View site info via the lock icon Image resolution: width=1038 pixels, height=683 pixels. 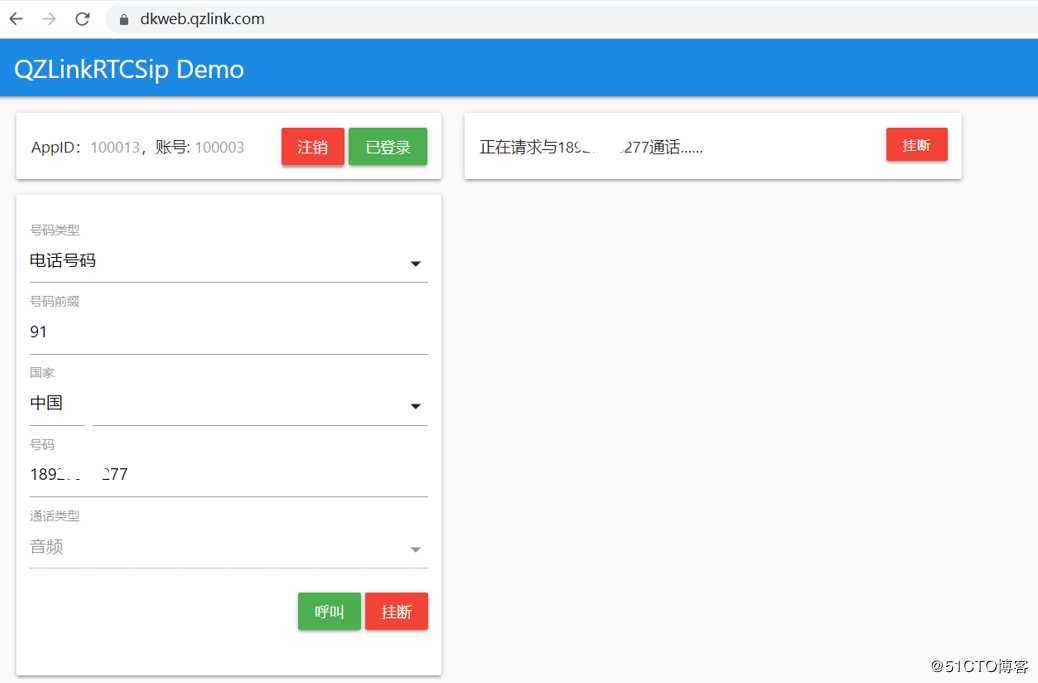[x=123, y=19]
